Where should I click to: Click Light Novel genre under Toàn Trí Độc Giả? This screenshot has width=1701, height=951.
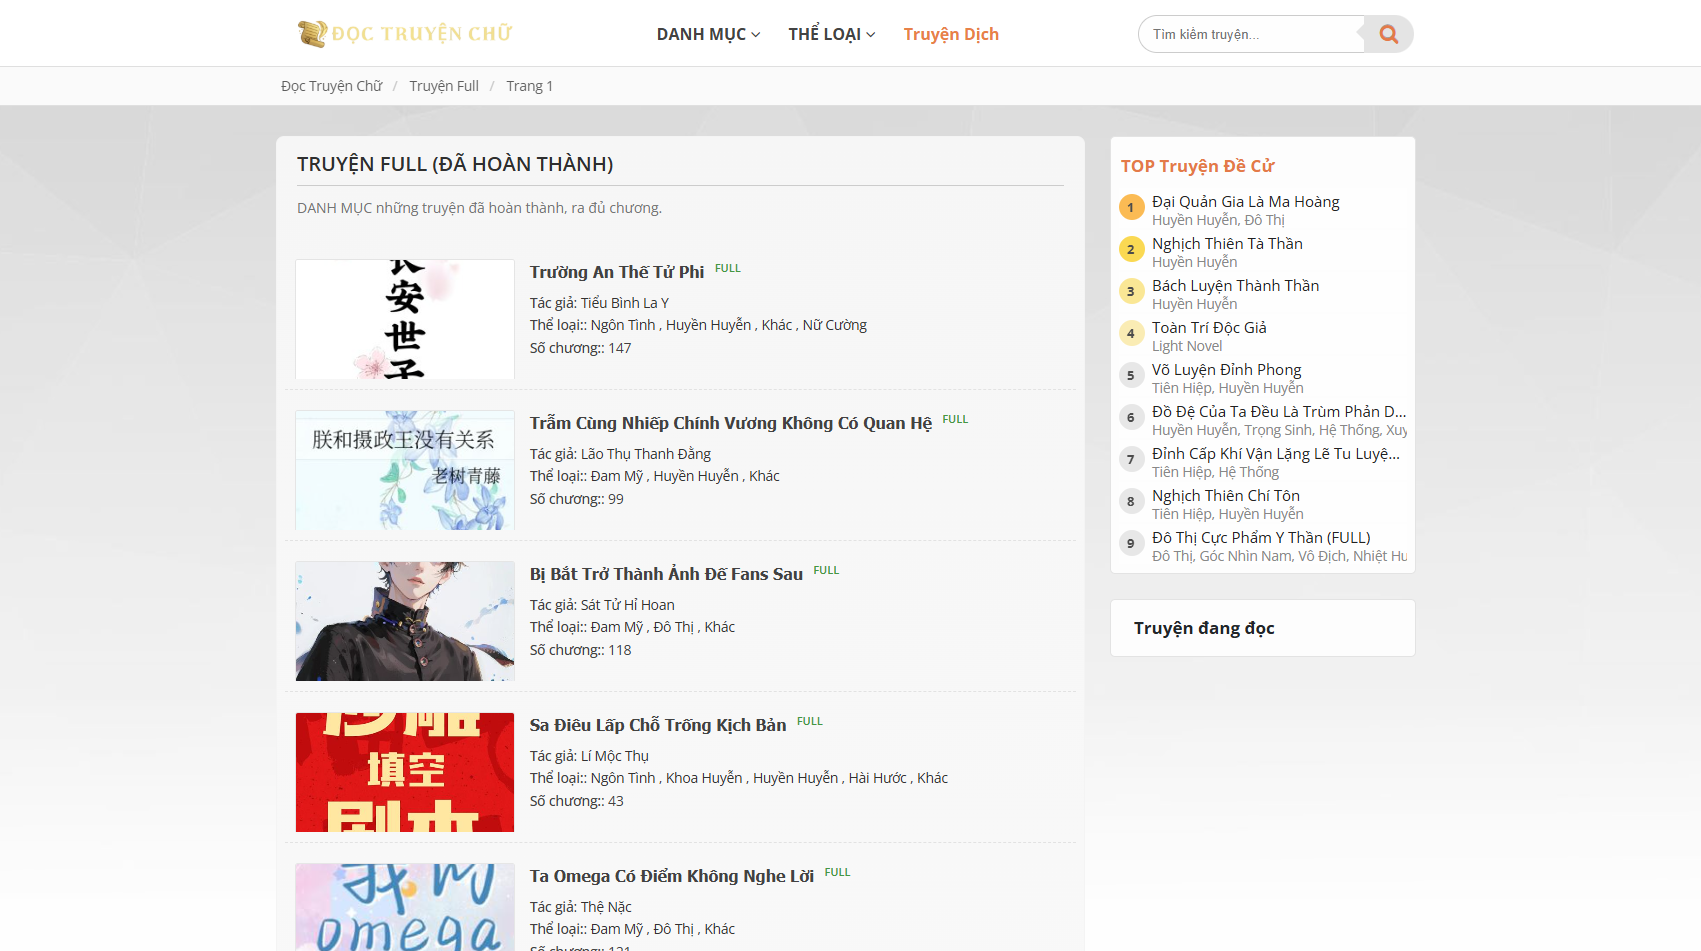coord(1187,346)
